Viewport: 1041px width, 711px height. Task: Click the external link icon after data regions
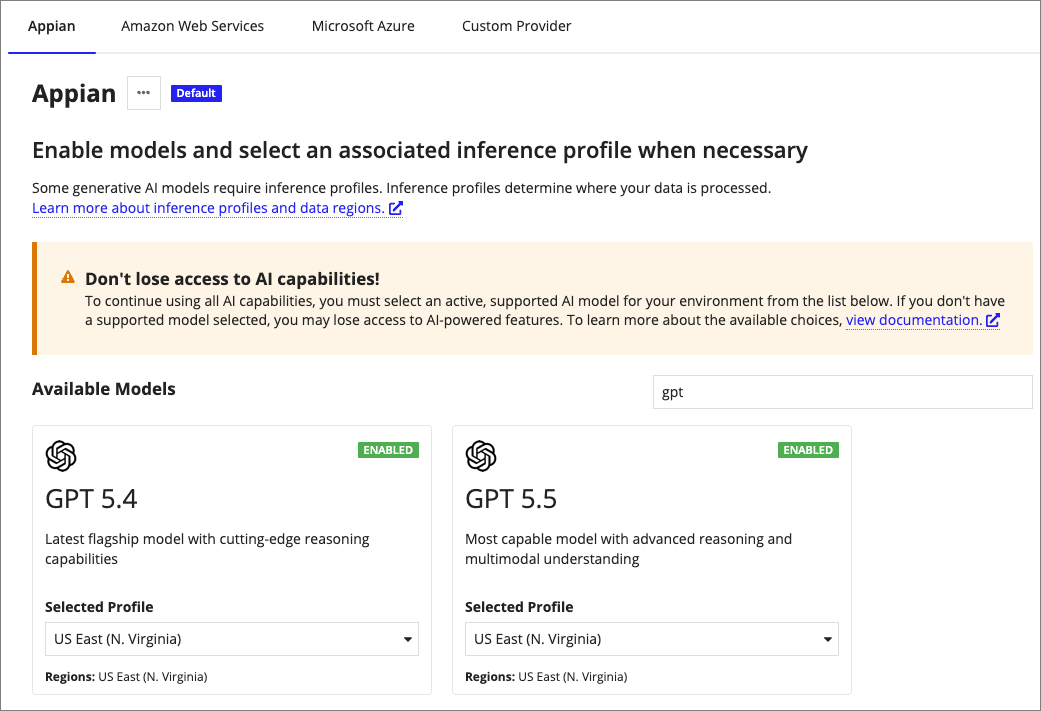pyautogui.click(x=396, y=208)
